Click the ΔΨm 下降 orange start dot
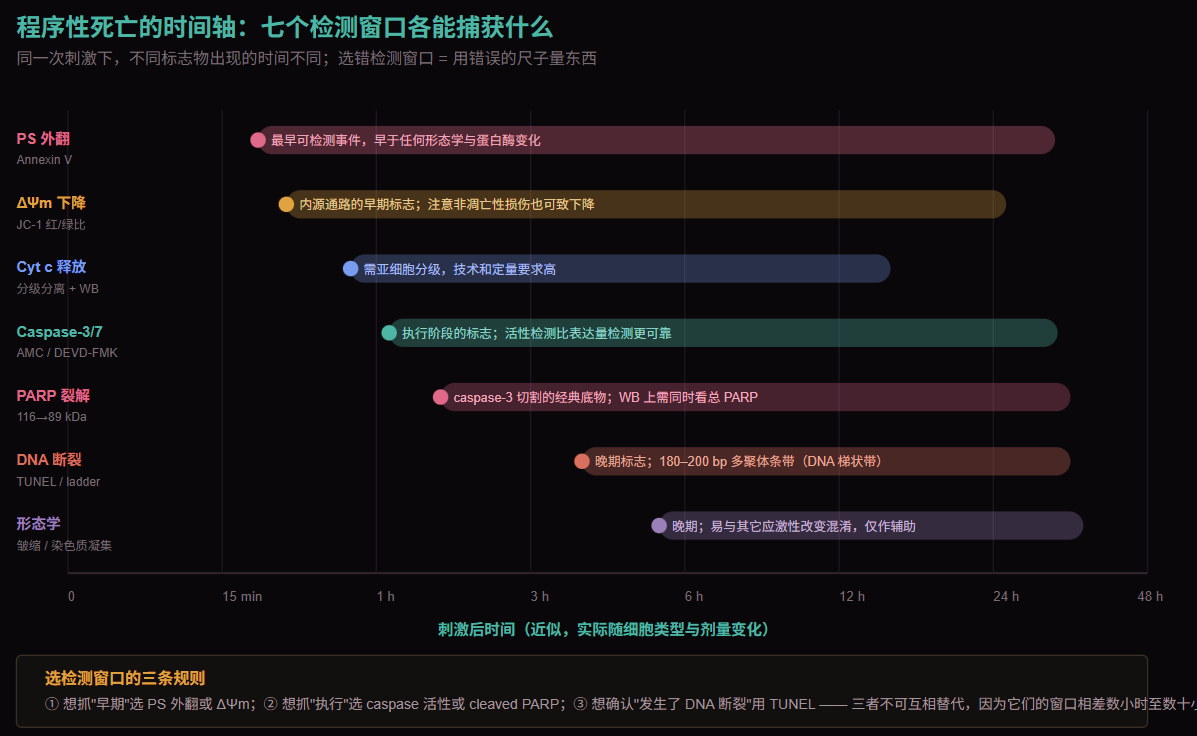Viewport: 1197px width, 736px height. 286,204
